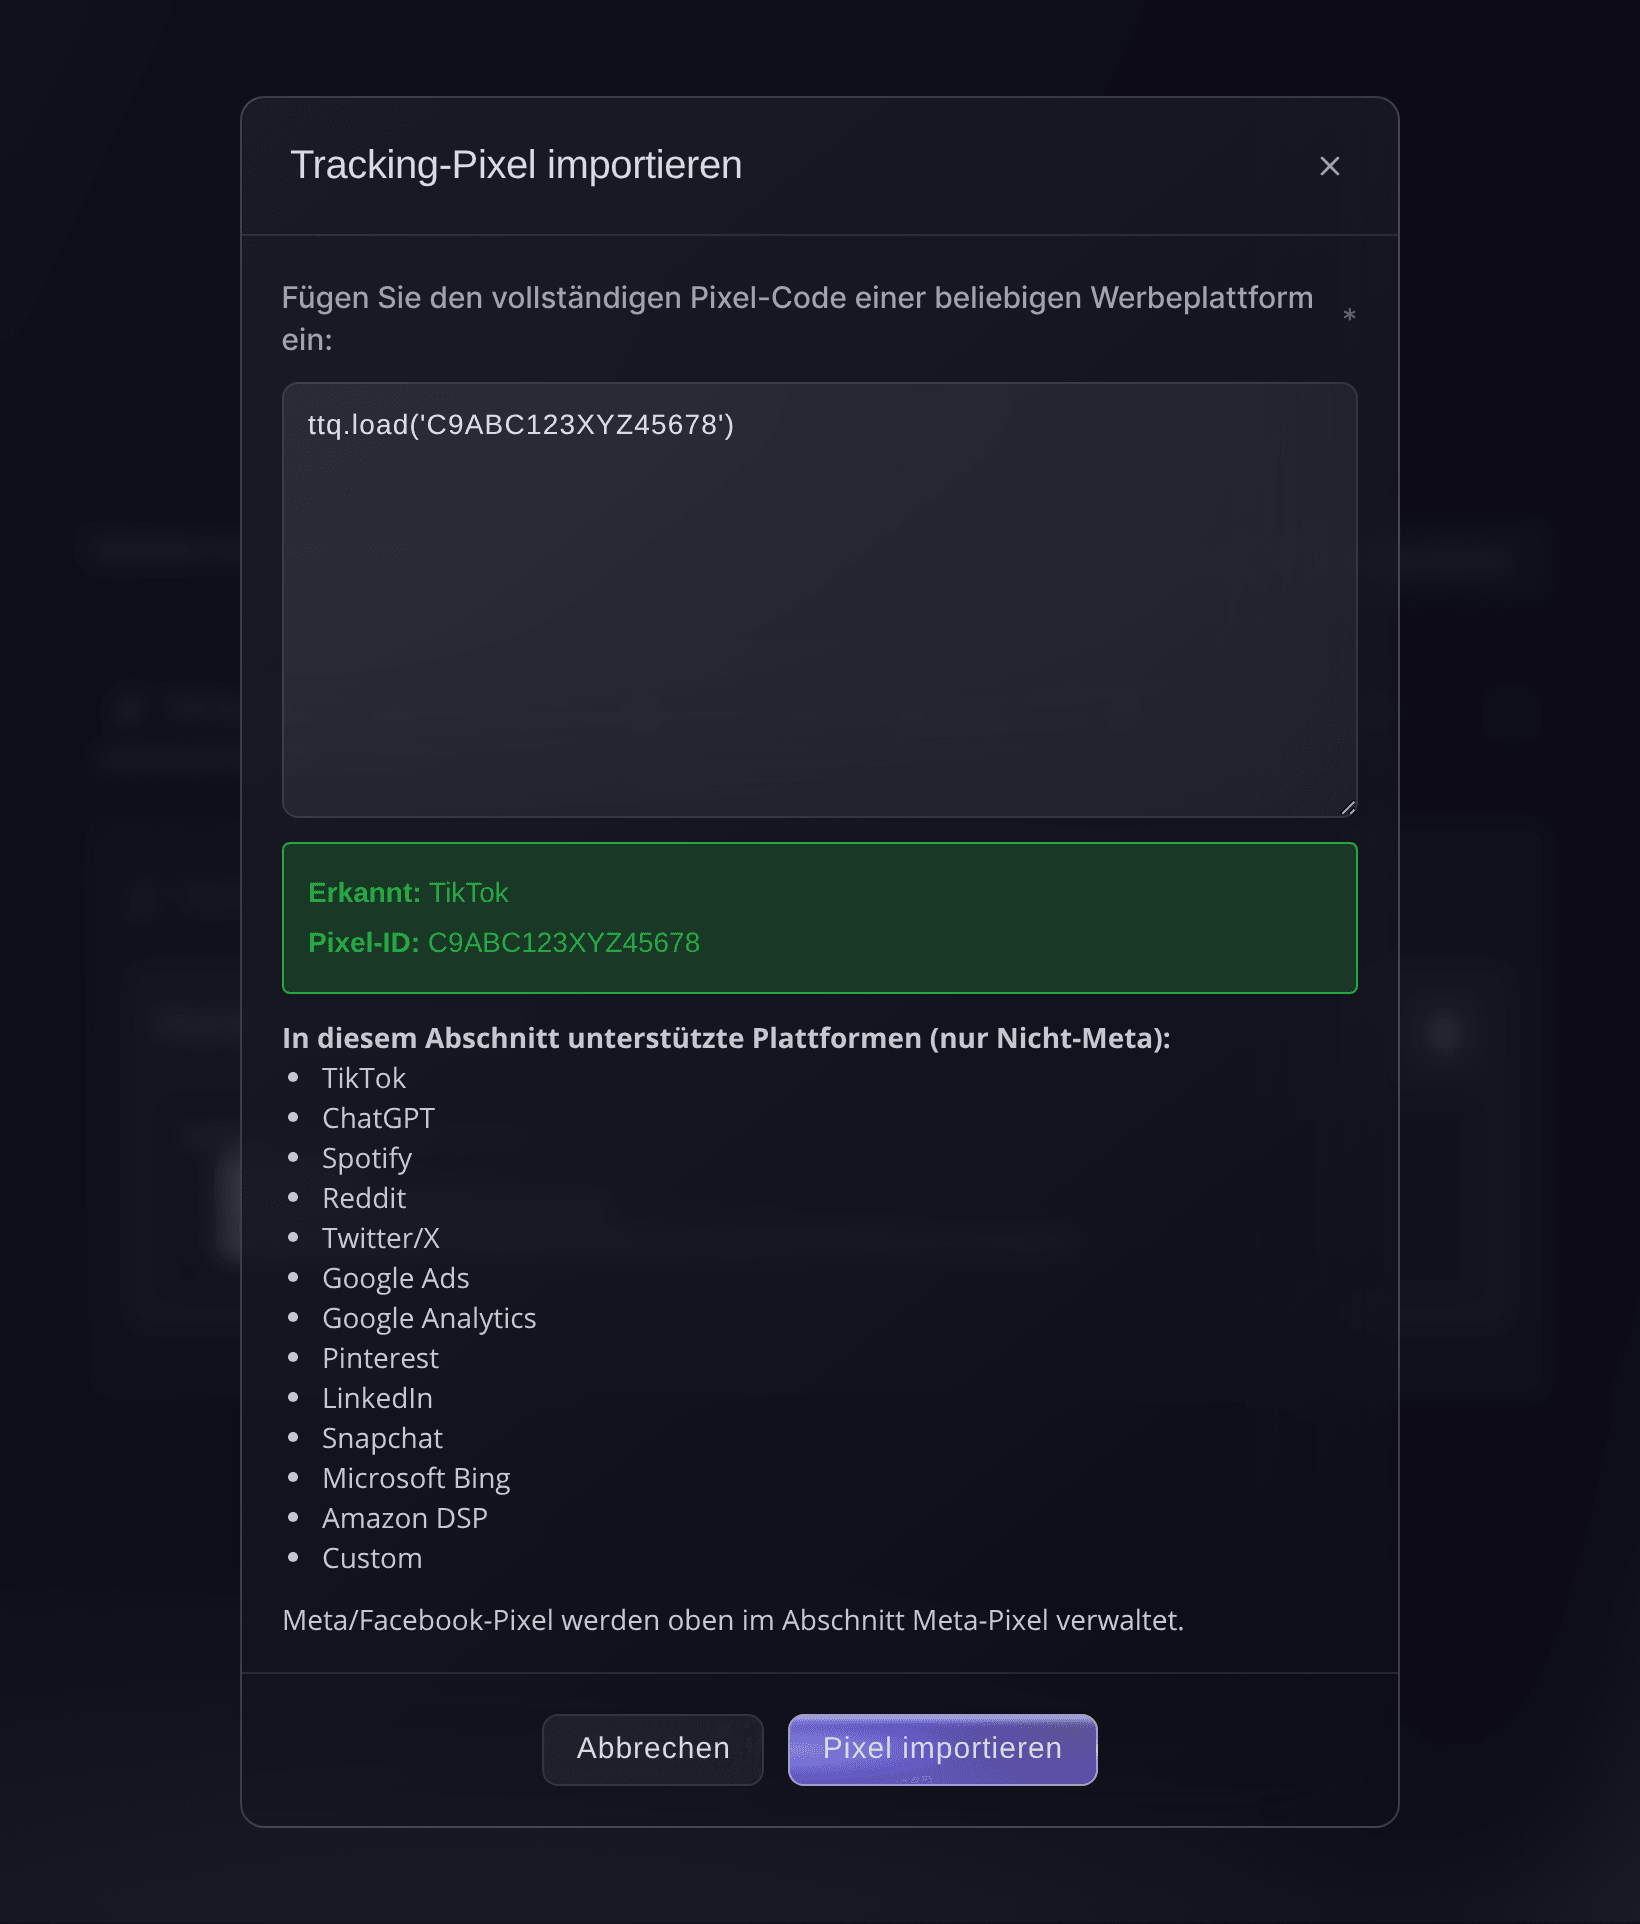This screenshot has width=1640, height=1924.
Task: Click inside the pixel code textarea
Action: tap(819, 600)
